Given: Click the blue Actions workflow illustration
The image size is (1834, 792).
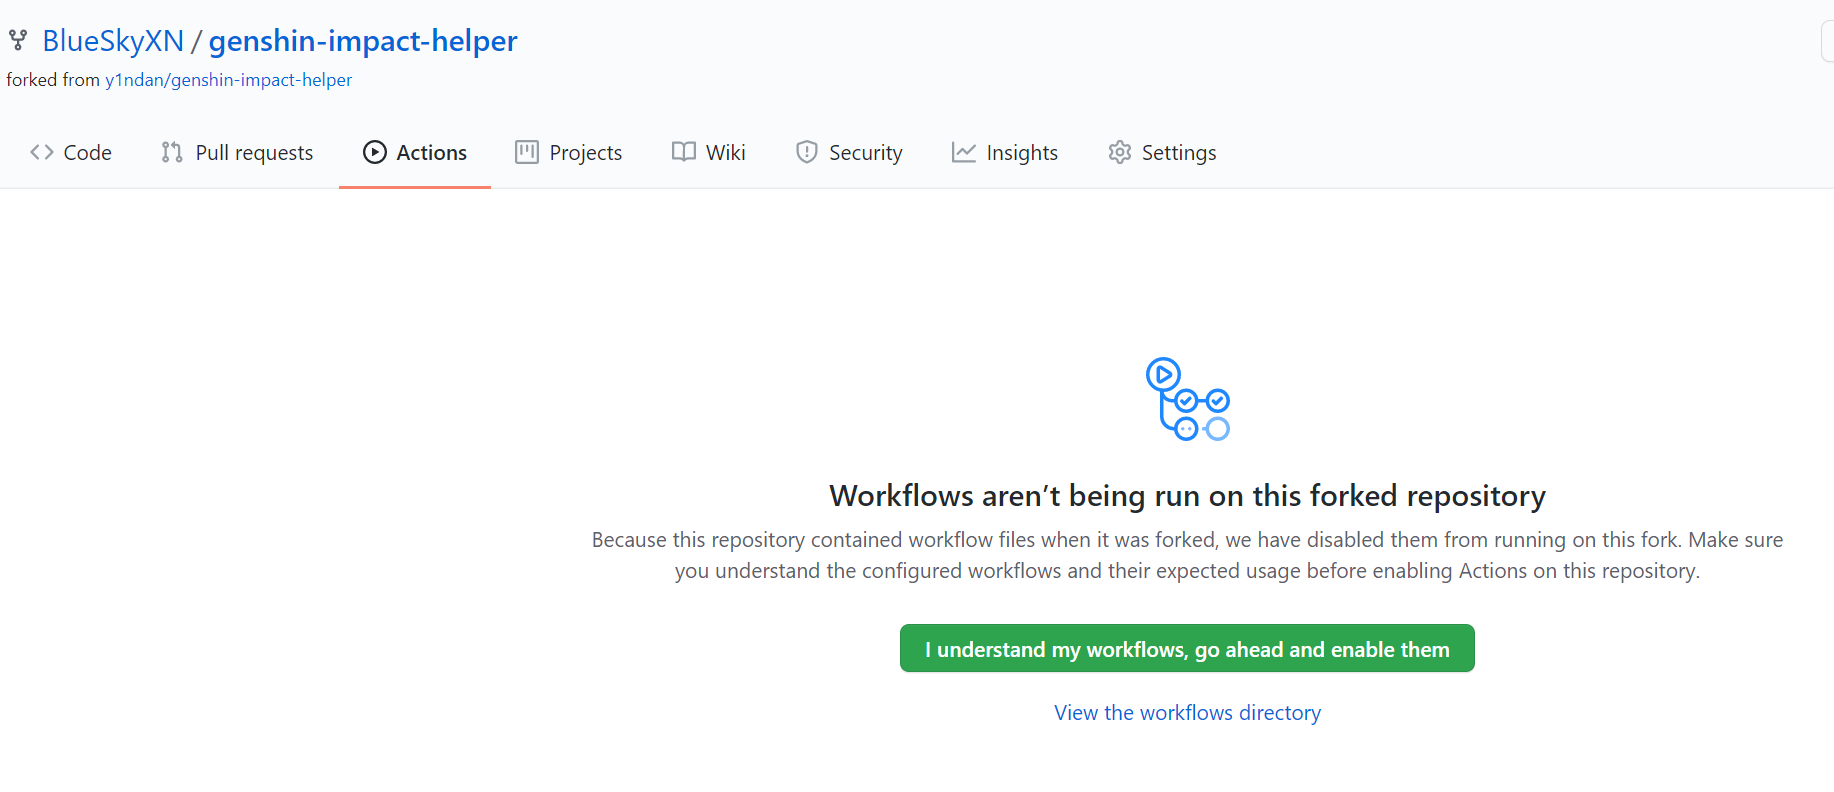Looking at the screenshot, I should pyautogui.click(x=1188, y=399).
